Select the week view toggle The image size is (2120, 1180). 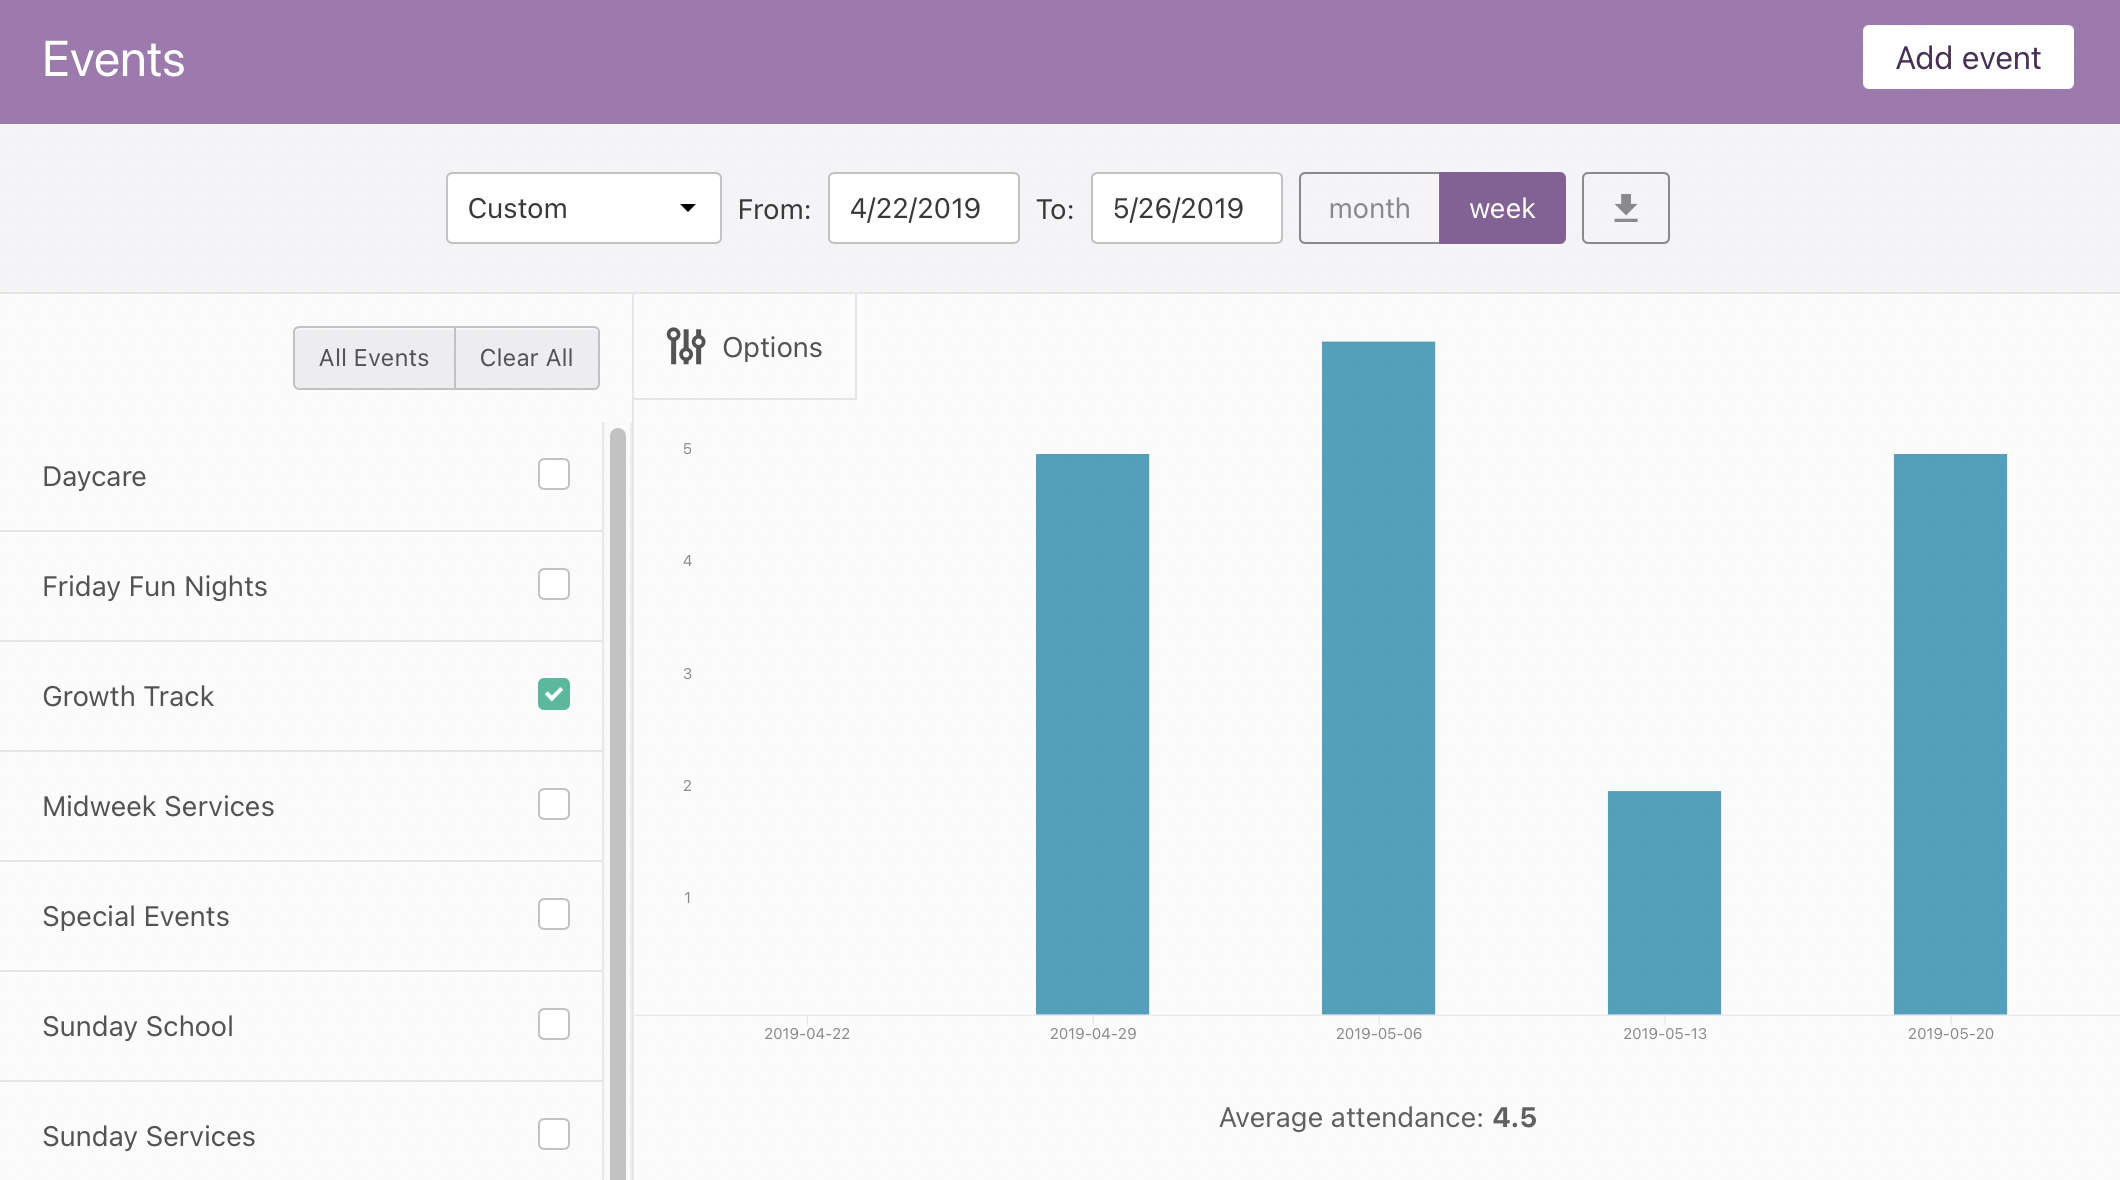(x=1502, y=208)
